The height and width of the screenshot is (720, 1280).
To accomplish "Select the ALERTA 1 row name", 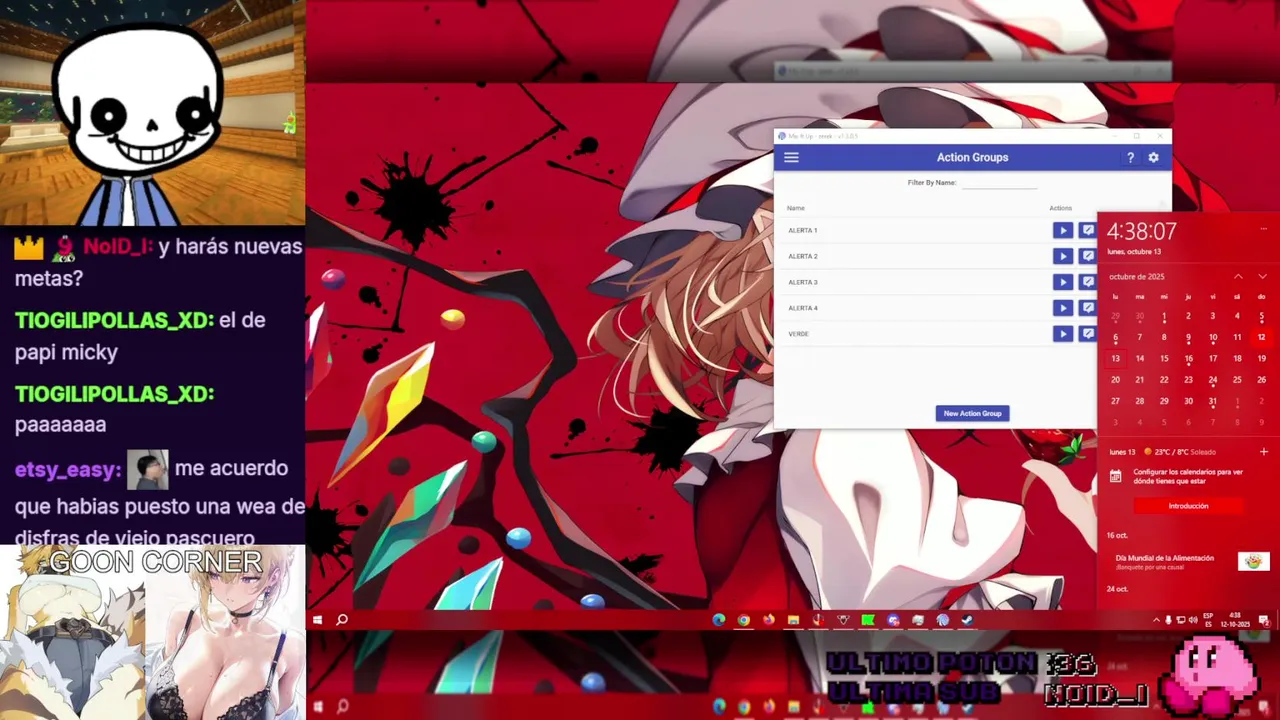I will [x=803, y=230].
